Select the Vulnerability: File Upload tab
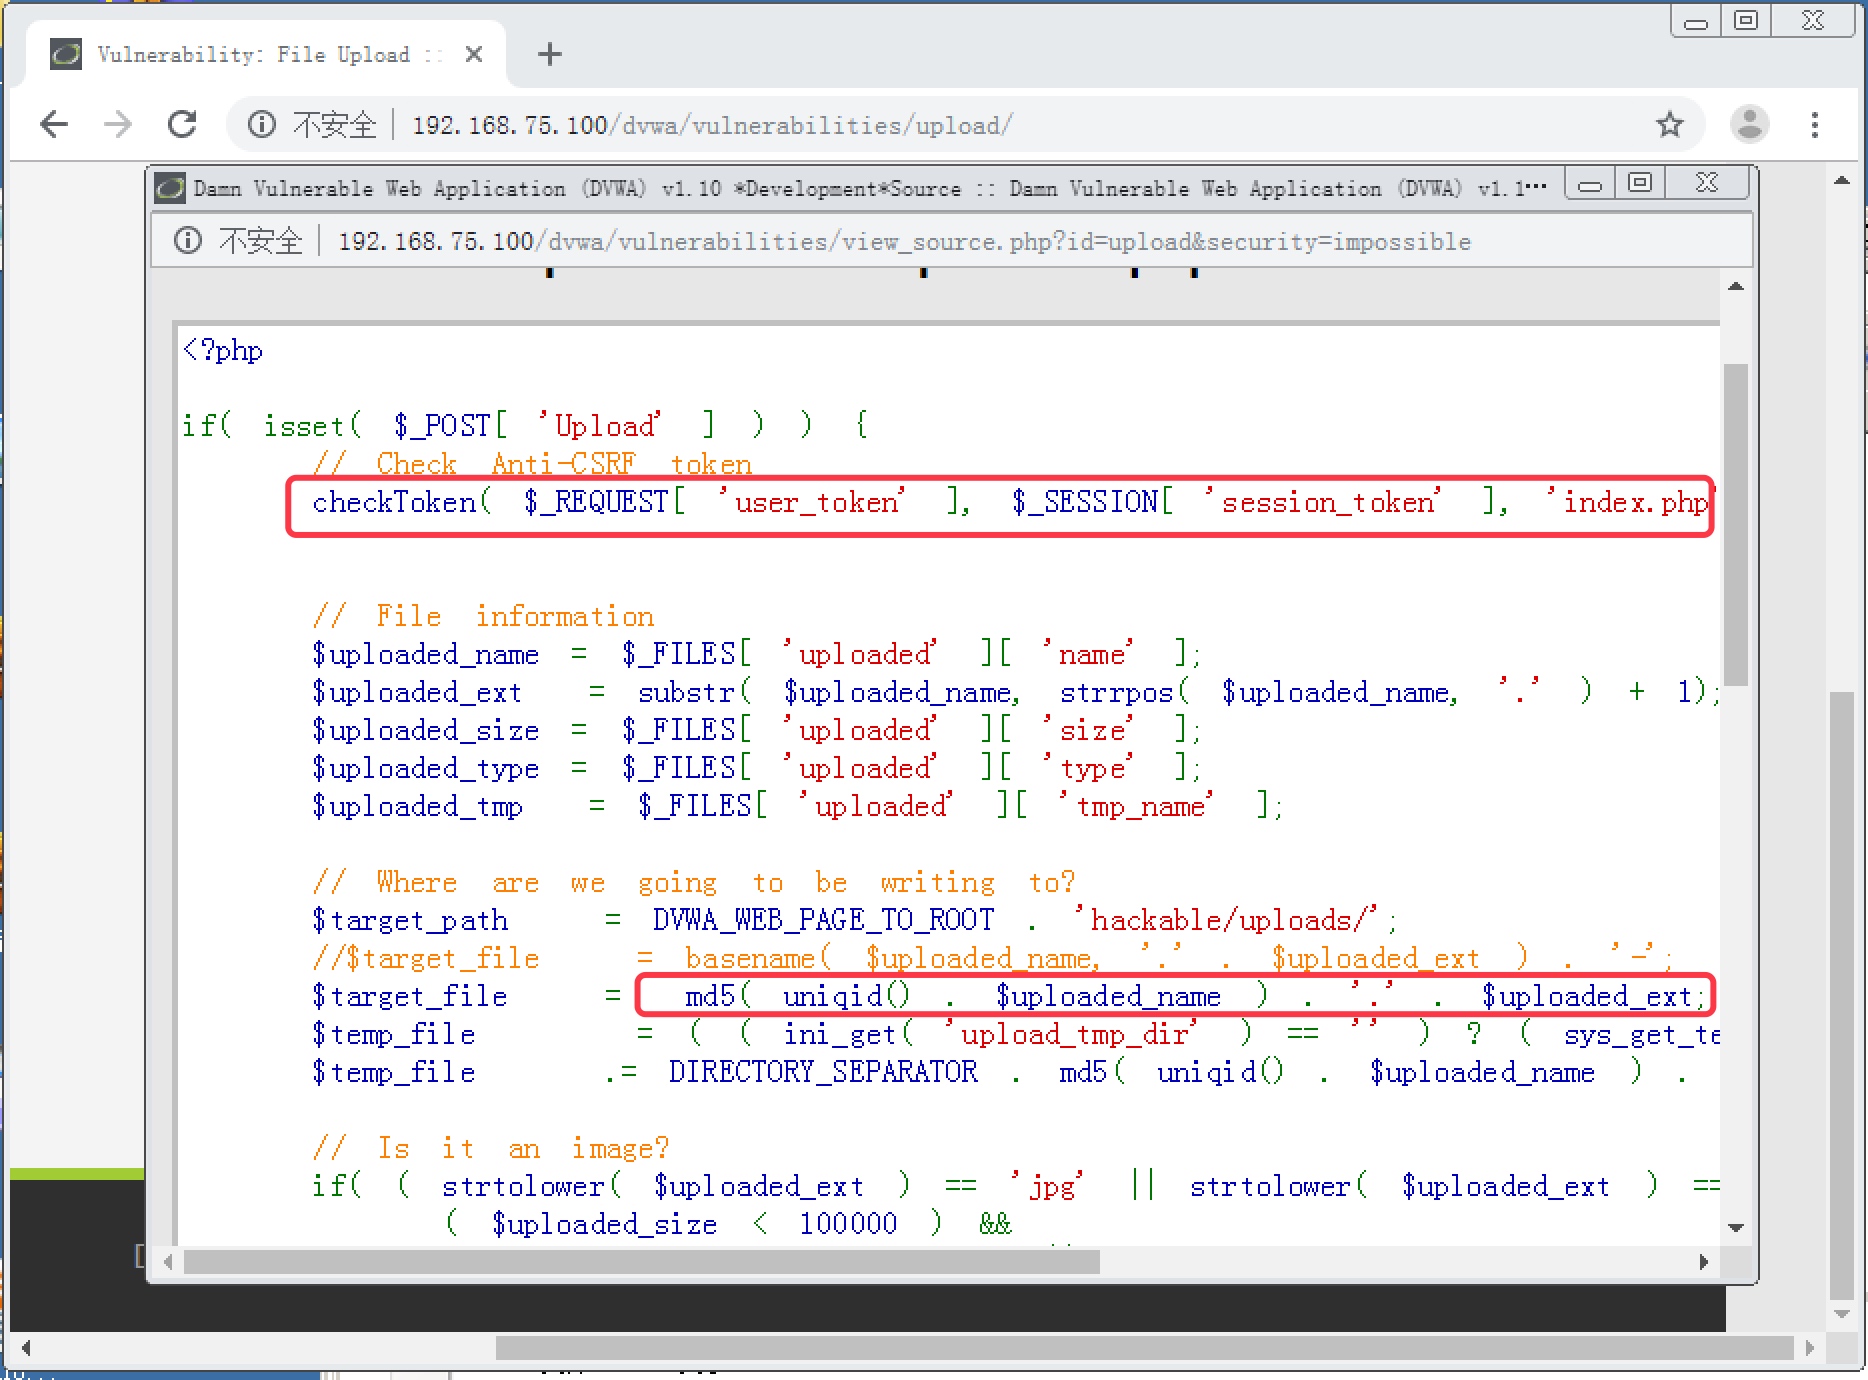Image resolution: width=1868 pixels, height=1380 pixels. click(267, 54)
